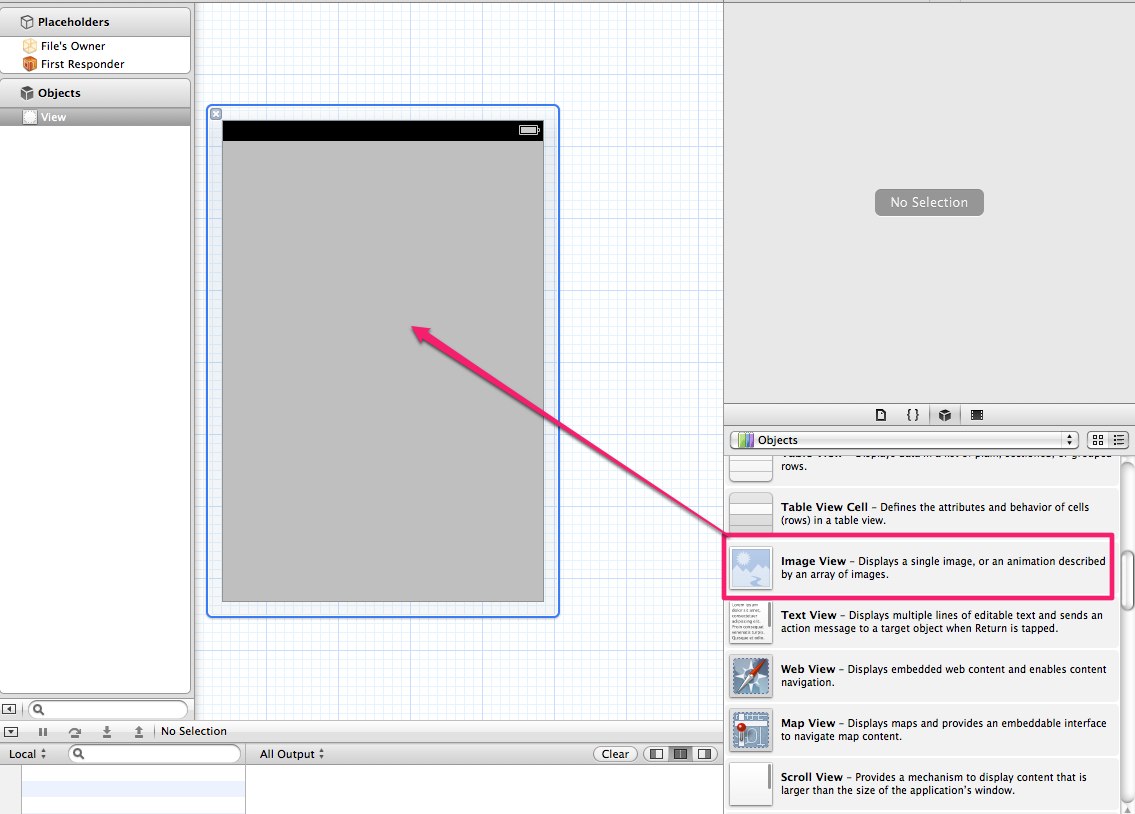The width and height of the screenshot is (1135, 814).
Task: Click the Placeholders section header
Action: [96, 22]
